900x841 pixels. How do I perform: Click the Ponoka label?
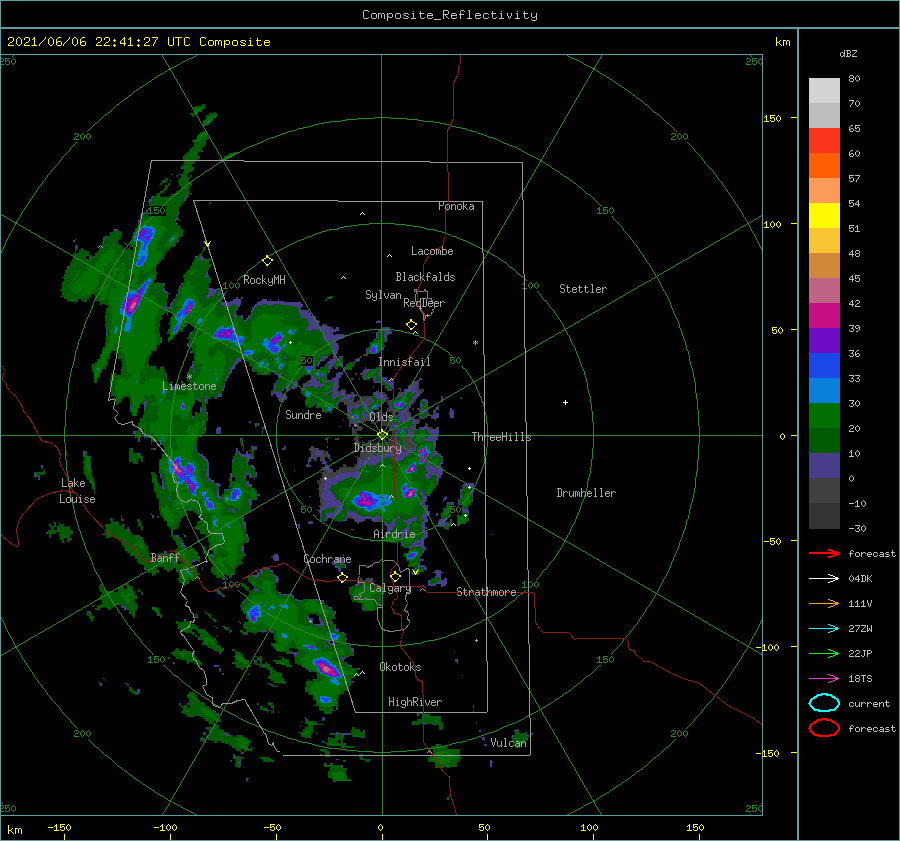456,206
